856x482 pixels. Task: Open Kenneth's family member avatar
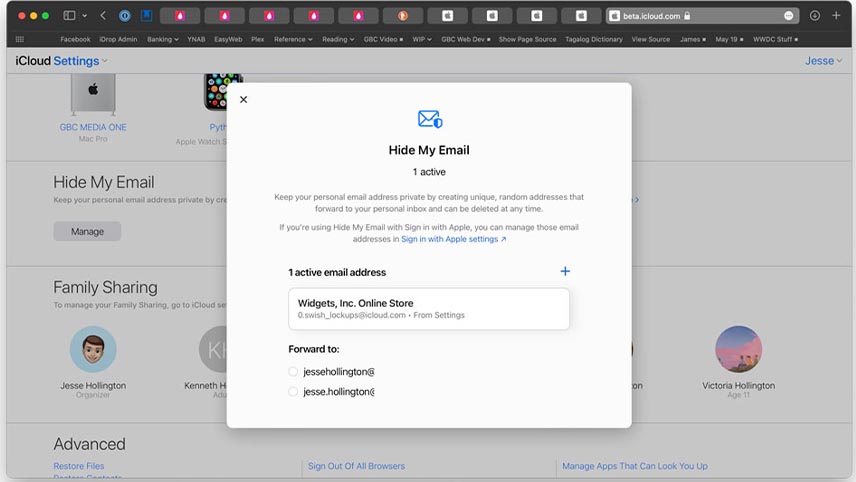[x=213, y=349]
